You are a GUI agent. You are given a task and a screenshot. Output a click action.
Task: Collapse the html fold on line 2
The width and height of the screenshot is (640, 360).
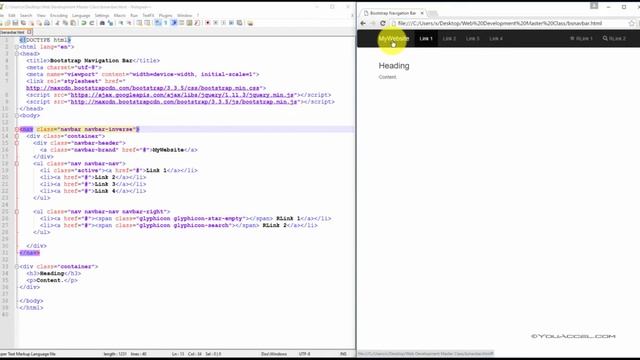coord(17,47)
